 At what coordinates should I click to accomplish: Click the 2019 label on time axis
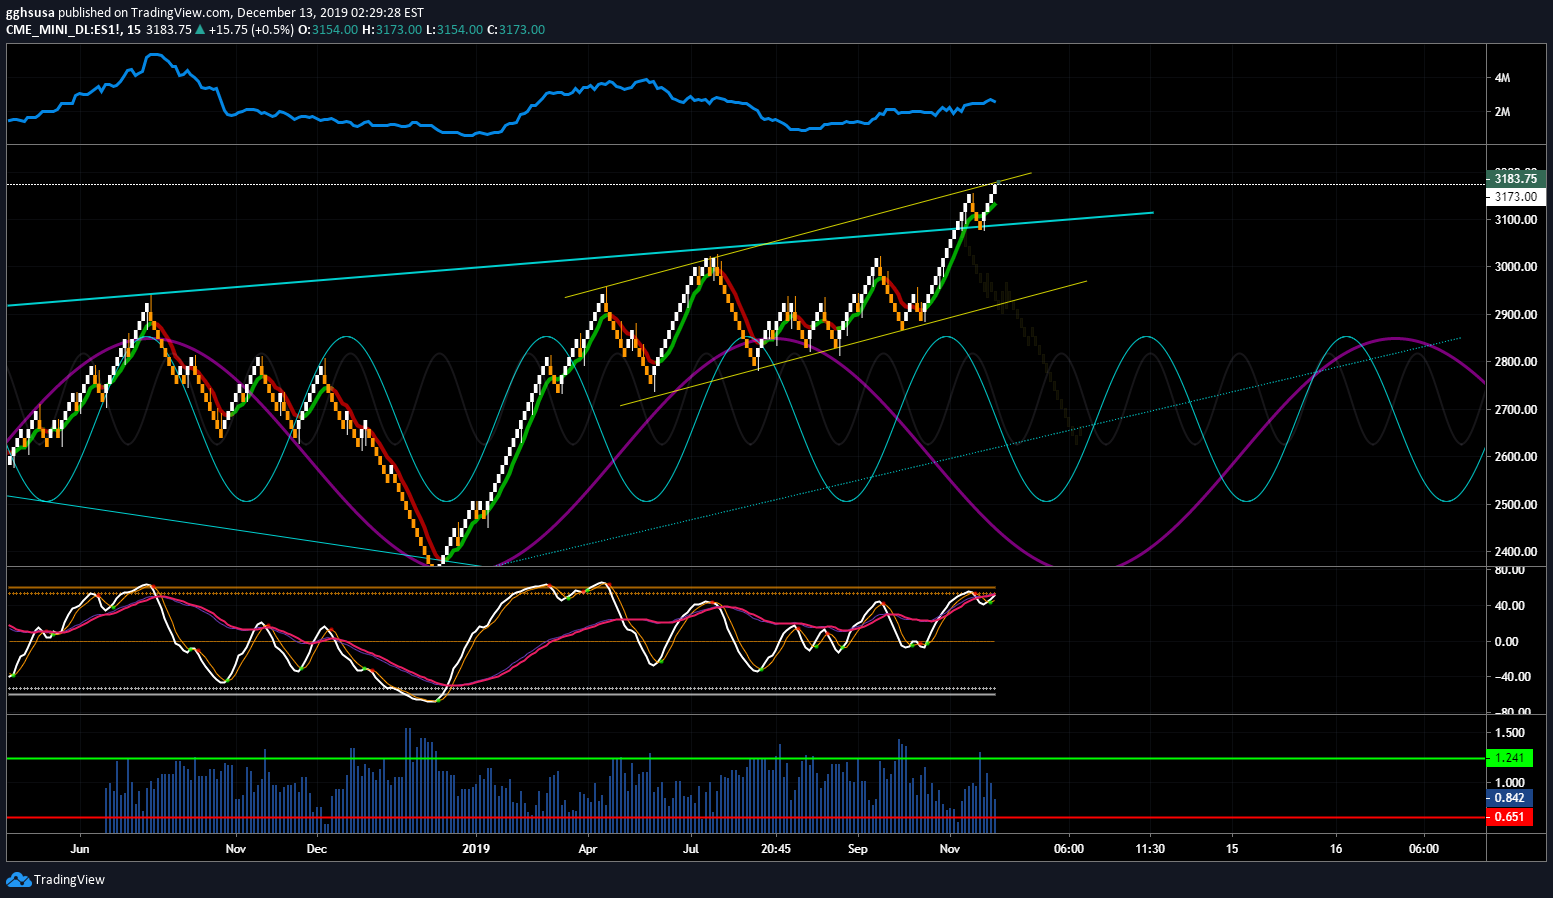click(476, 849)
